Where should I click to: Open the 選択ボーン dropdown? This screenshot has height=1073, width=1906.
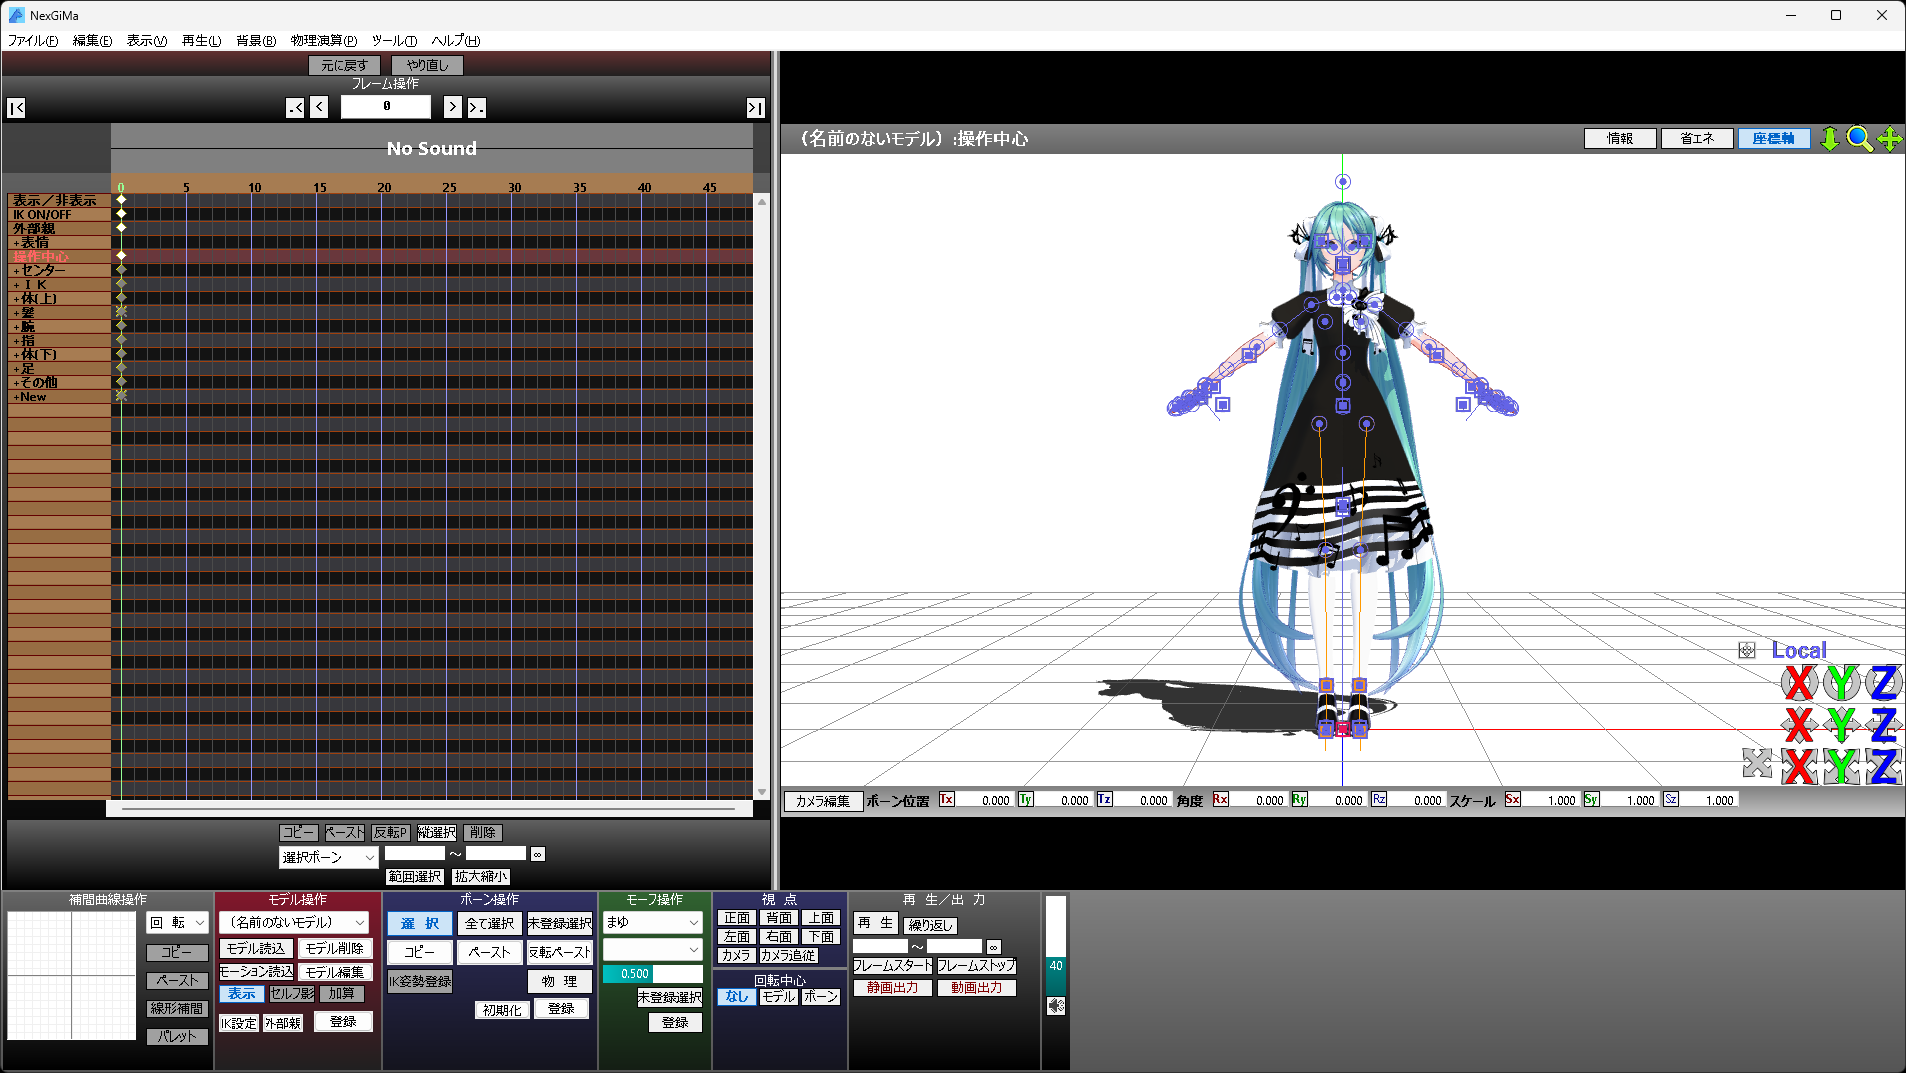[x=328, y=858]
